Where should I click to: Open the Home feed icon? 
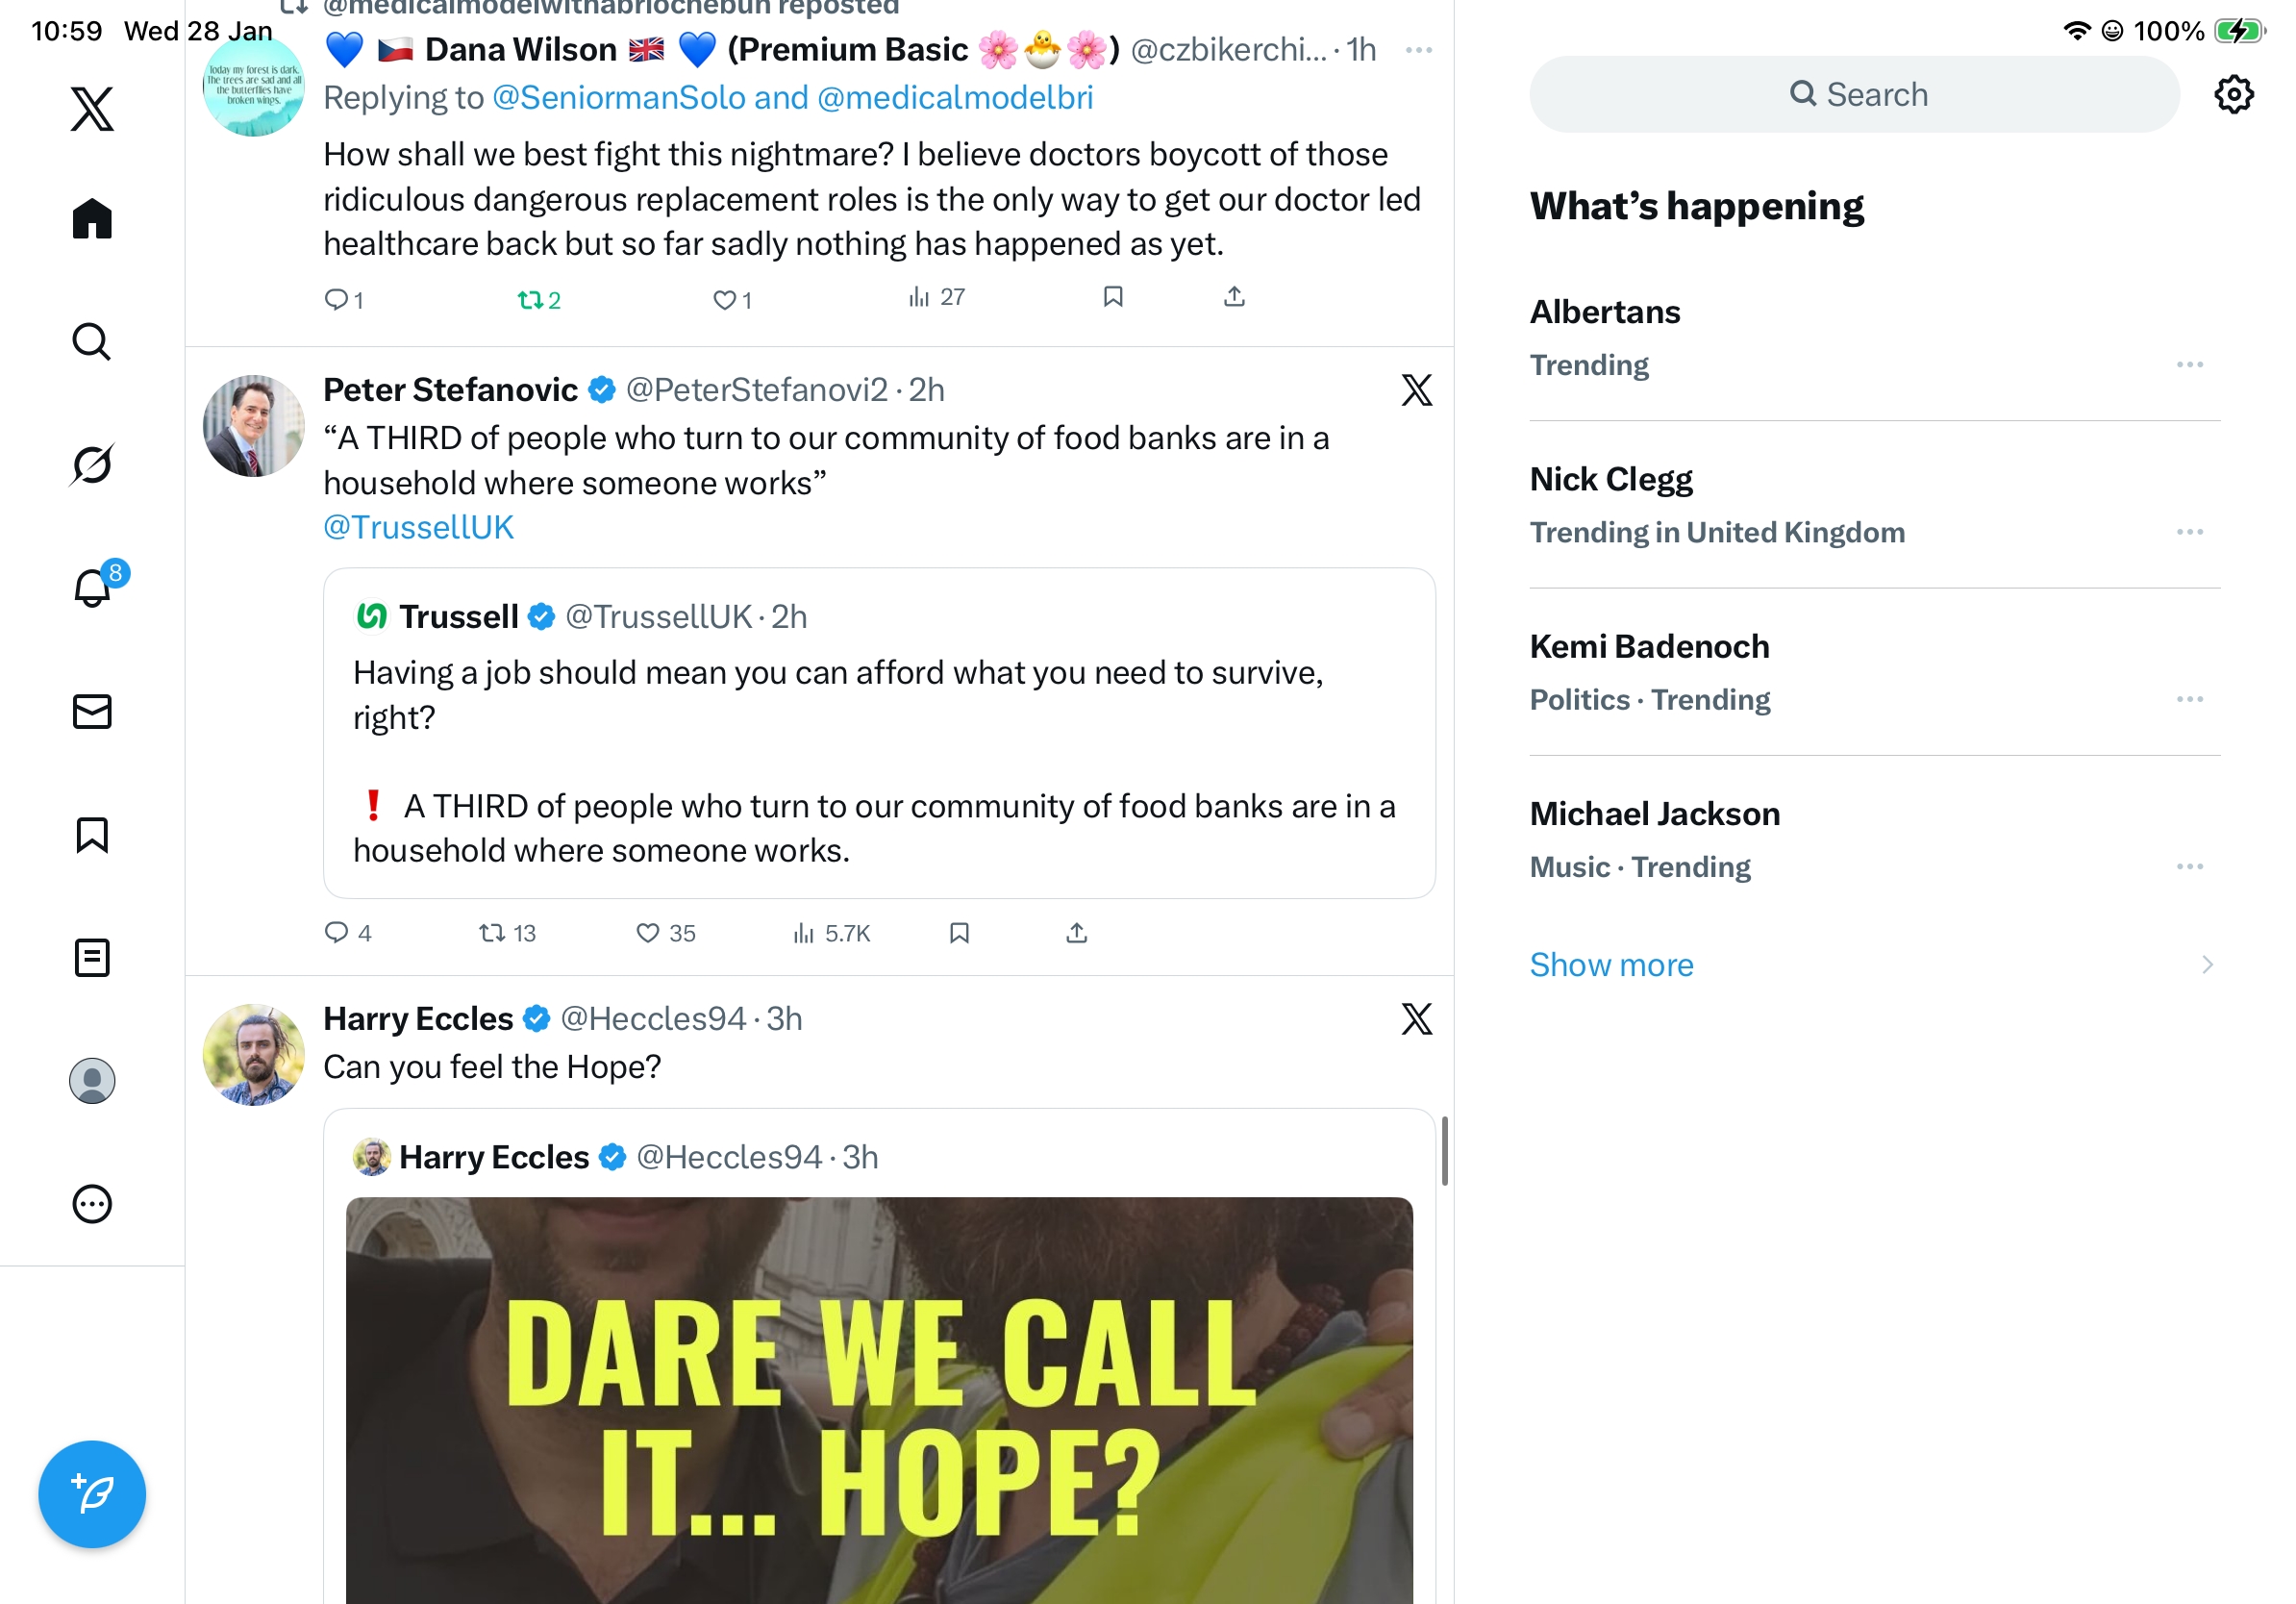(x=92, y=218)
